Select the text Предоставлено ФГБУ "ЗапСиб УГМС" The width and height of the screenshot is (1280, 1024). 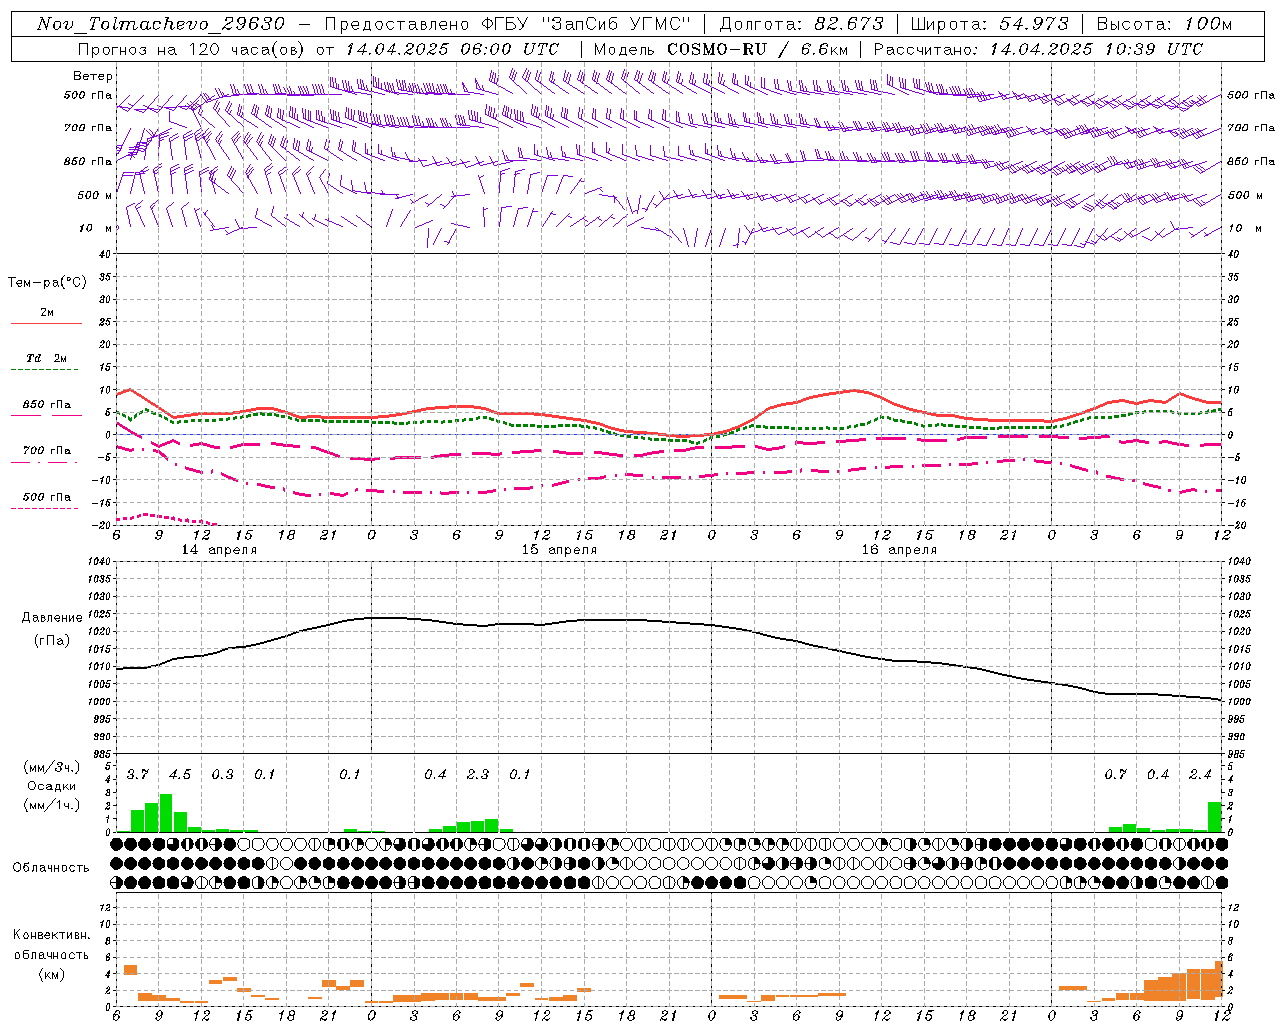[x=509, y=24]
